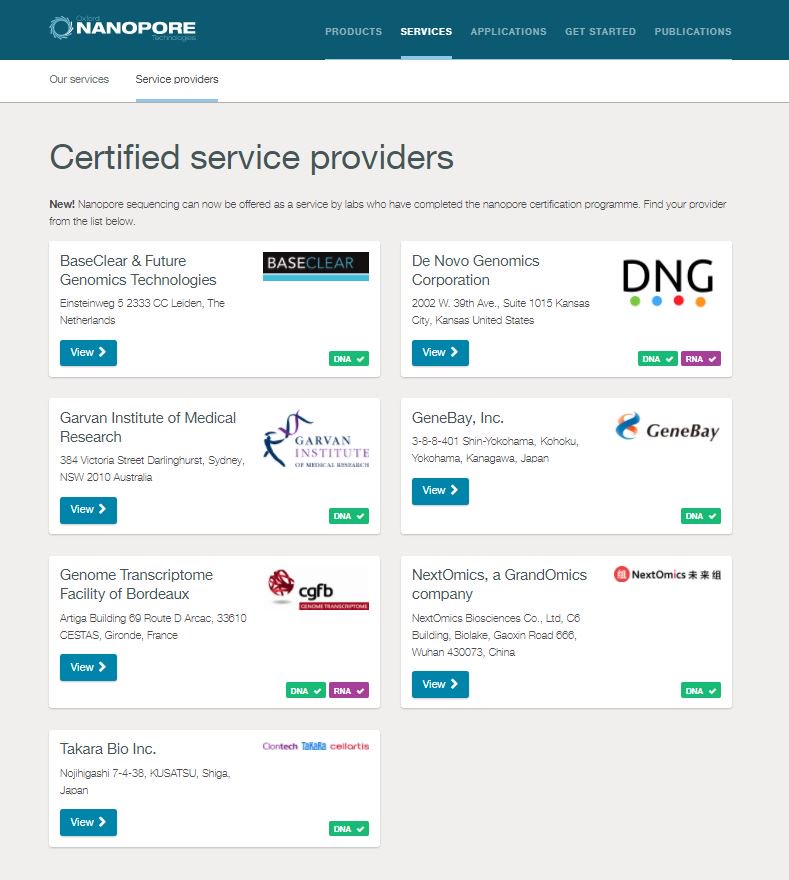The height and width of the screenshot is (880, 789).
Task: Click Garvan Institute of Medical Research title
Action: pos(148,427)
